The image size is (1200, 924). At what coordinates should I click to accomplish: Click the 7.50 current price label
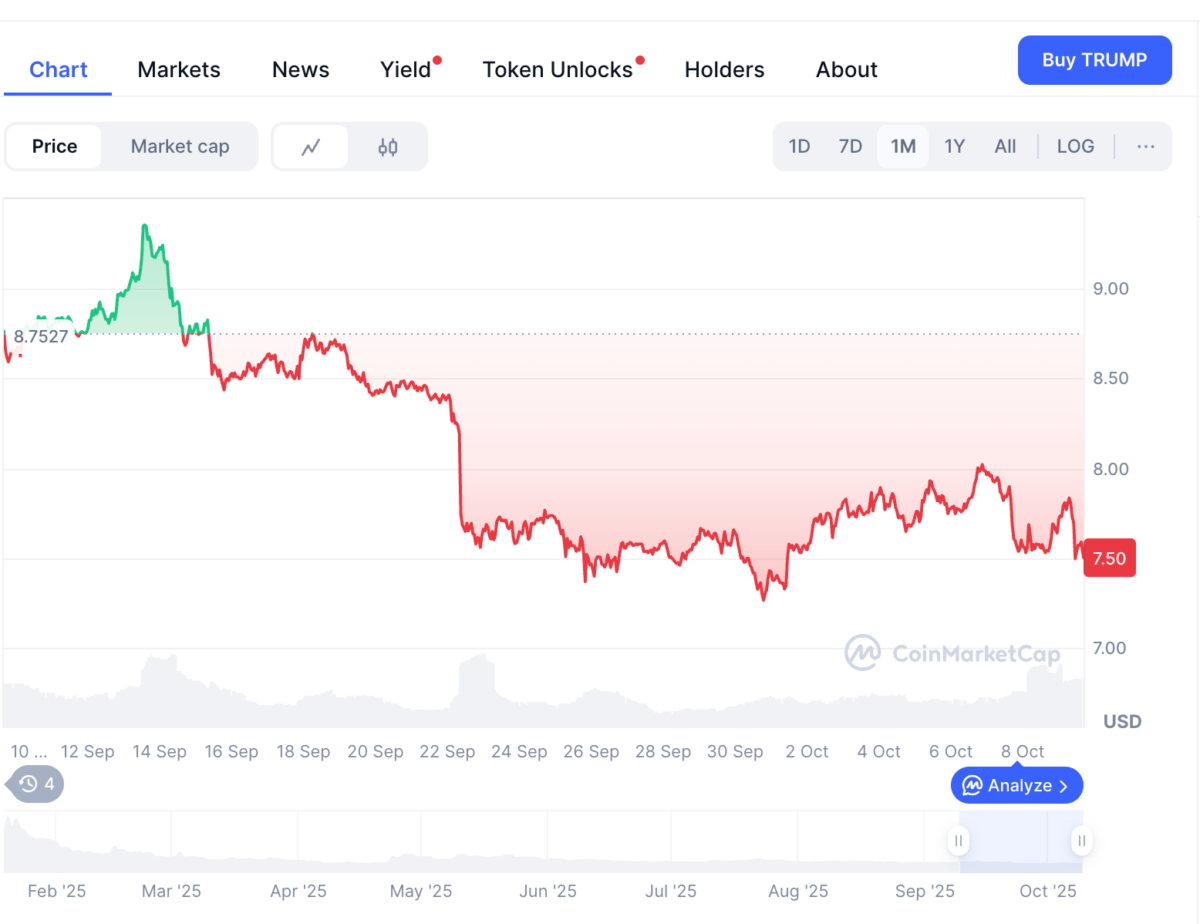(1110, 559)
